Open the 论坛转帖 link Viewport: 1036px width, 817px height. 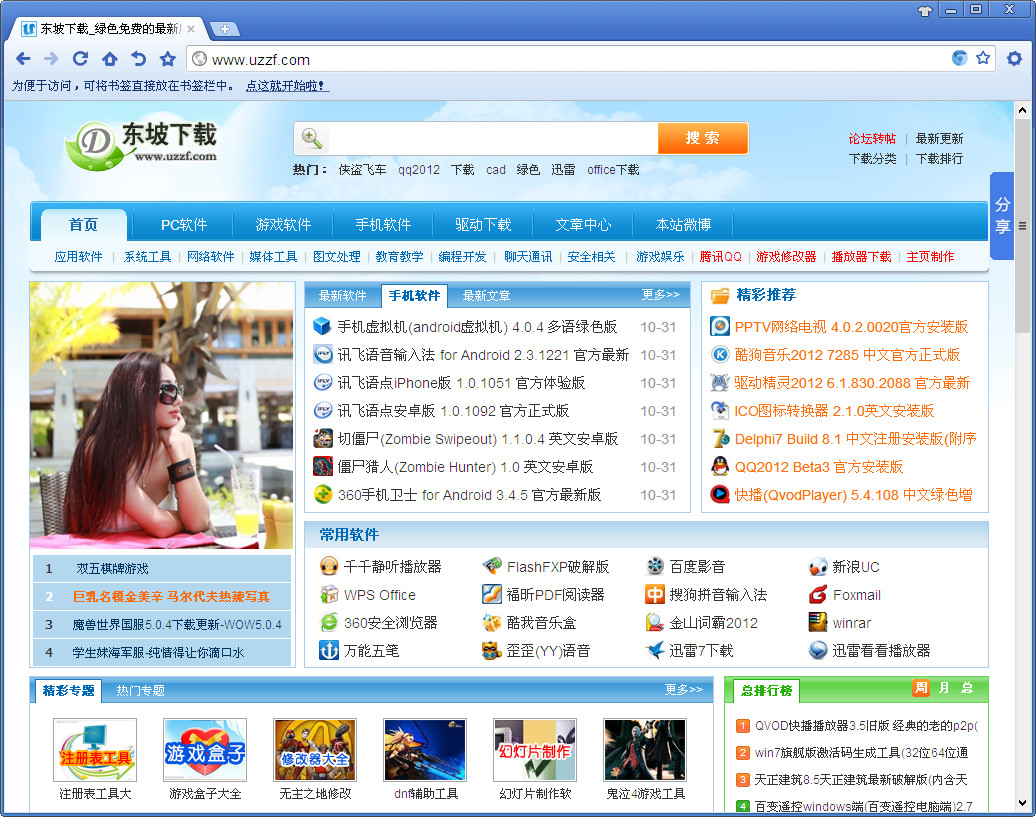tap(872, 138)
